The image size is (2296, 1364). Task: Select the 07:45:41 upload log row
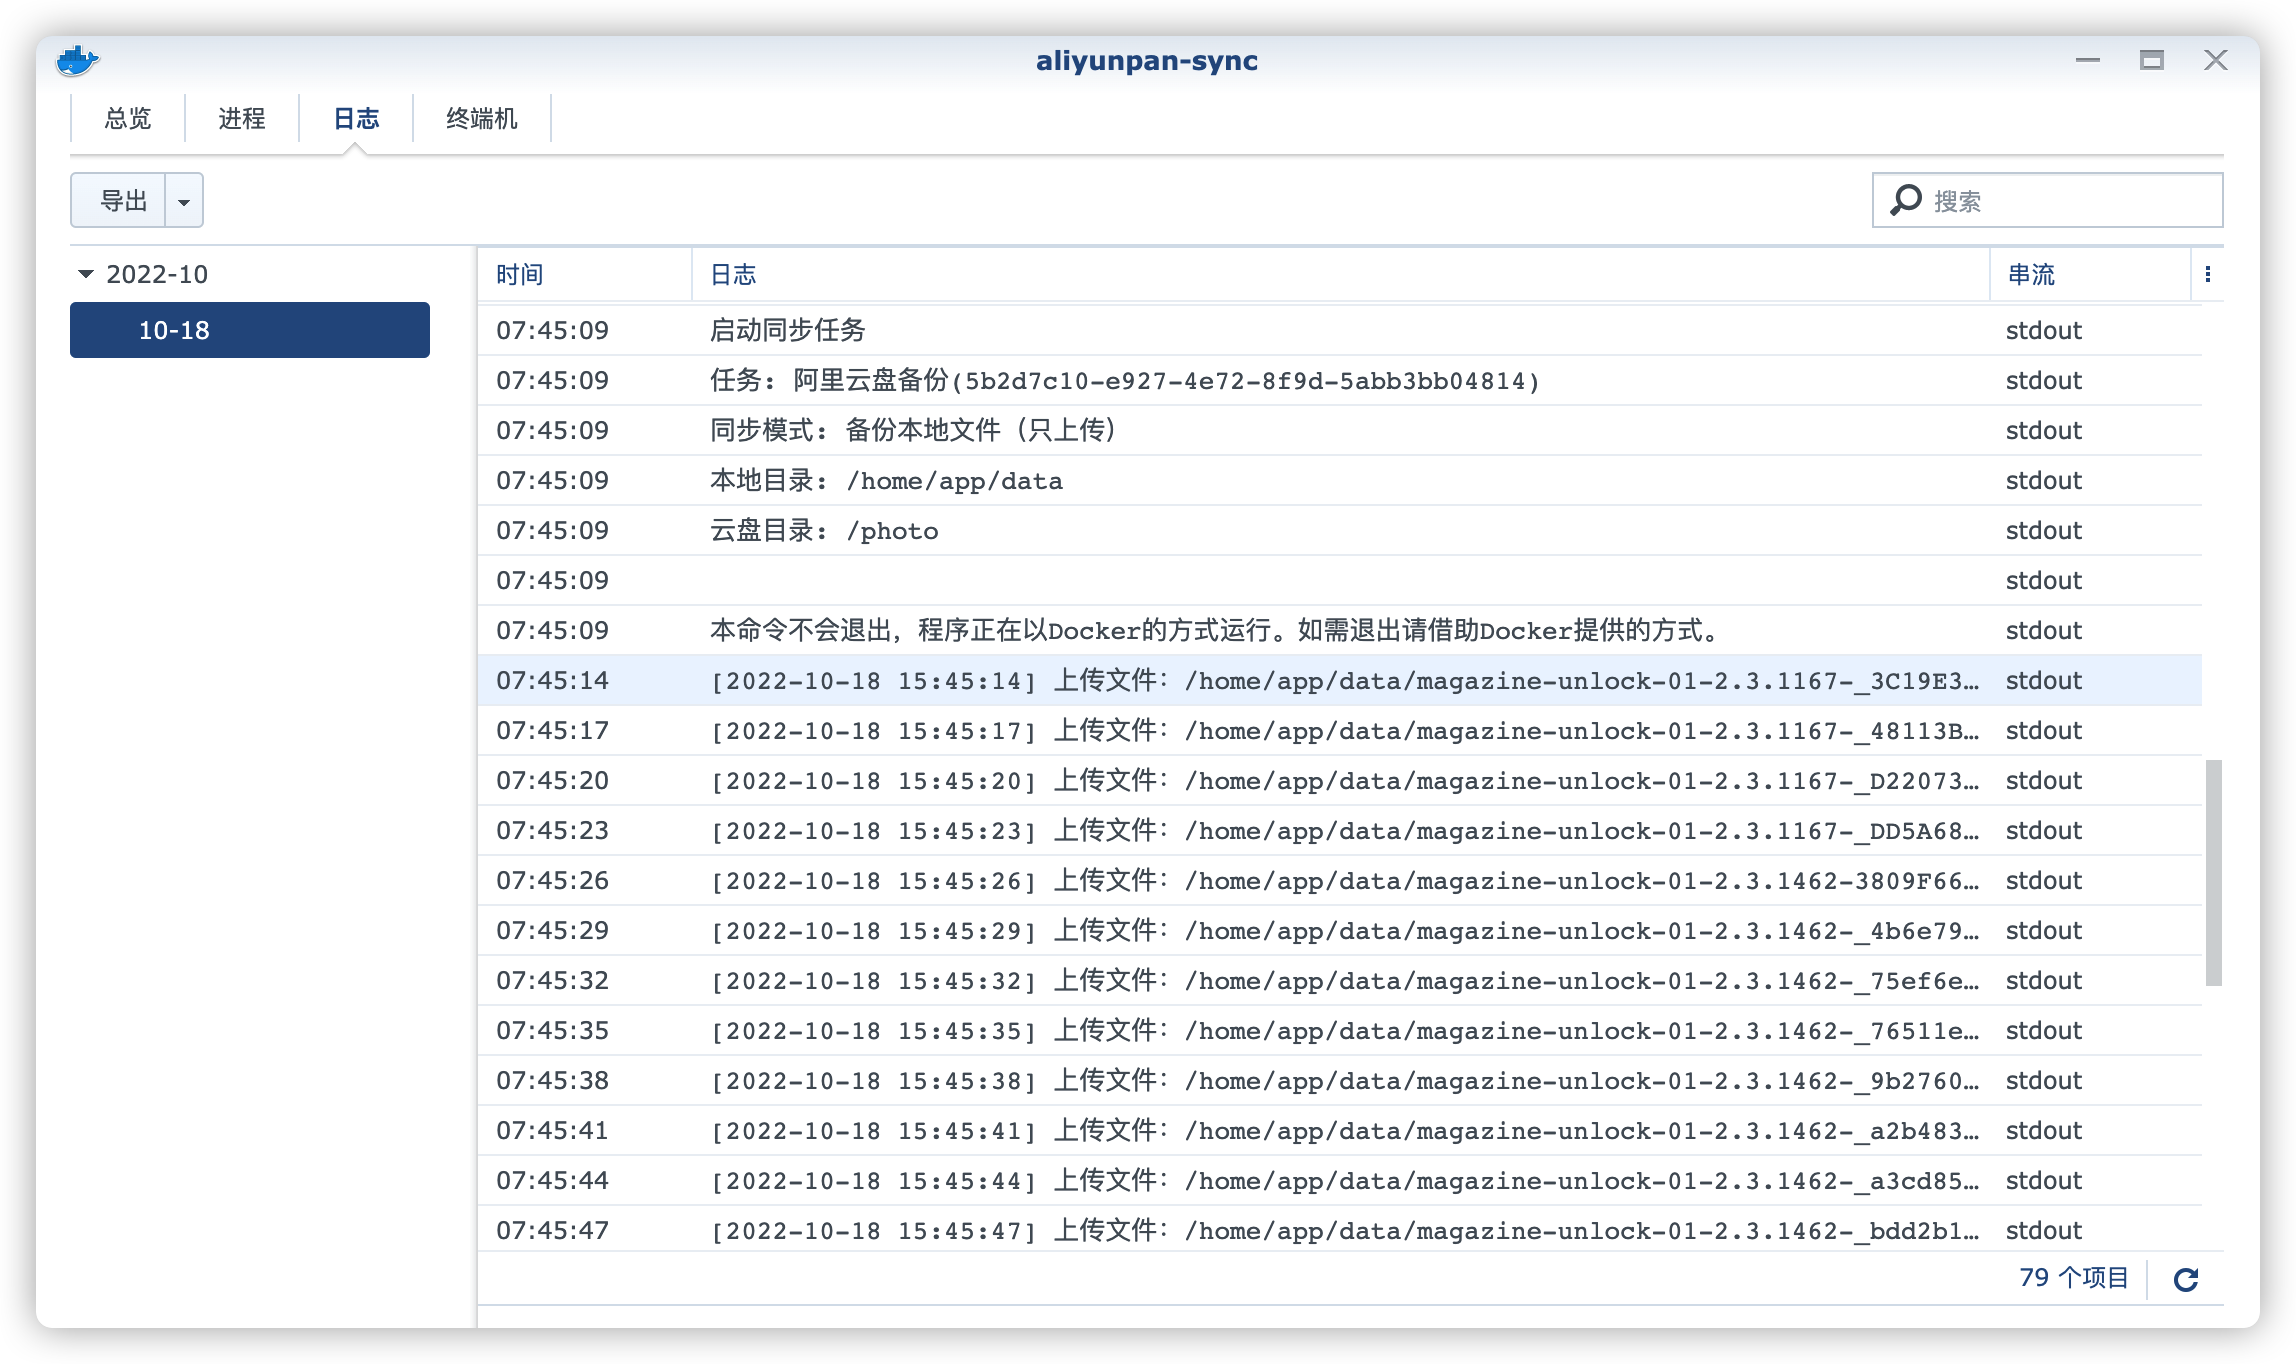point(1340,1130)
